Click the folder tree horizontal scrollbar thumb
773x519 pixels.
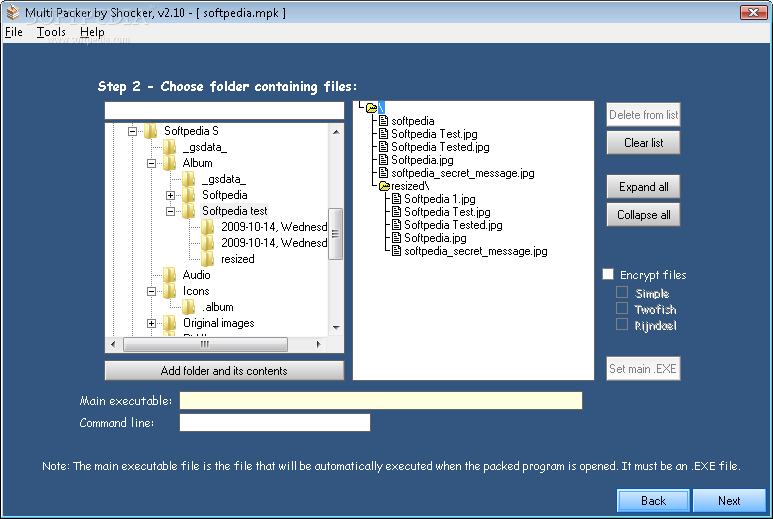[205, 344]
